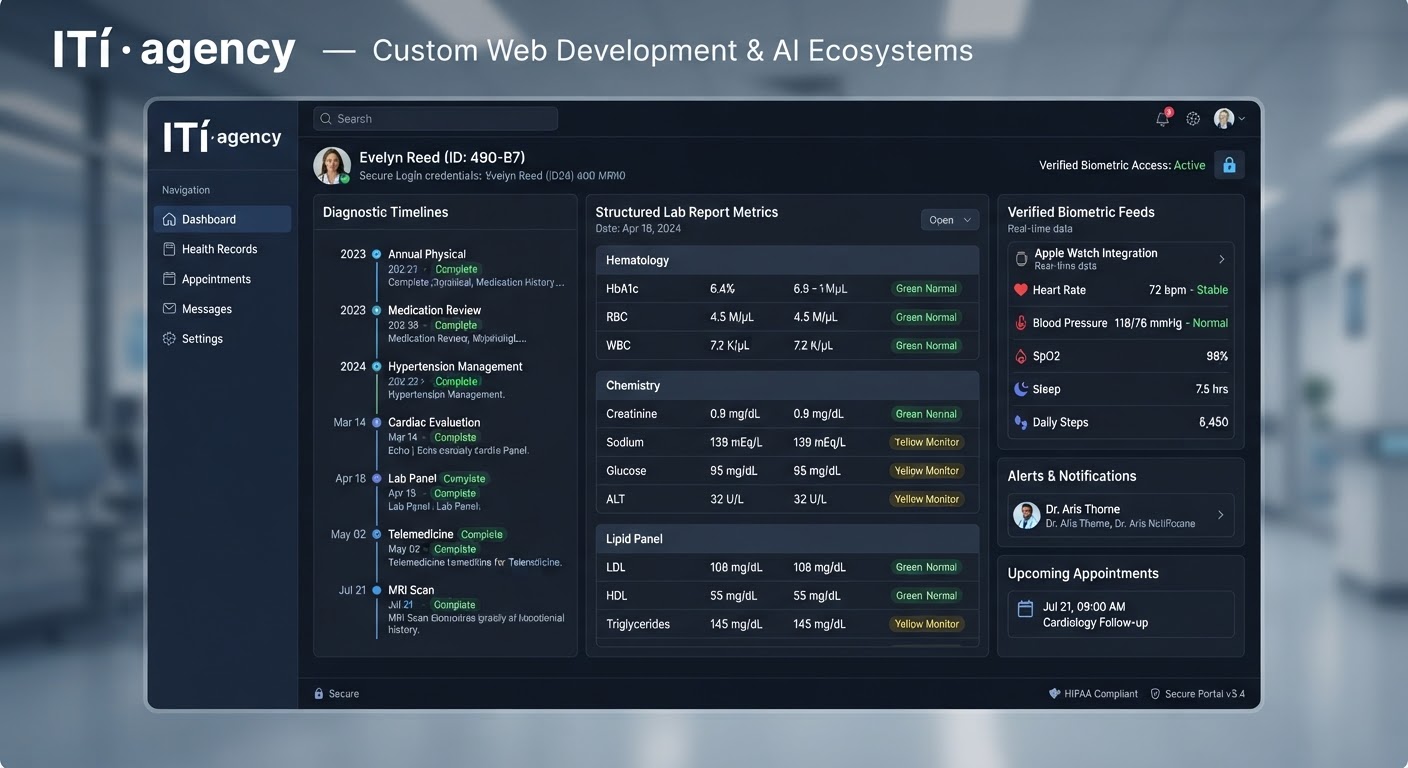1408x768 pixels.
Task: Click Dr. Aris Thorne's avatar
Action: 1026,515
